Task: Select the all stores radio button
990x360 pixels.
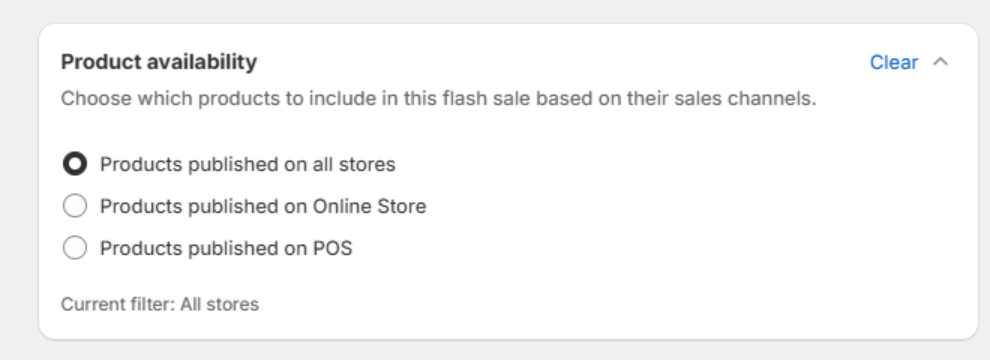Action: pos(75,164)
